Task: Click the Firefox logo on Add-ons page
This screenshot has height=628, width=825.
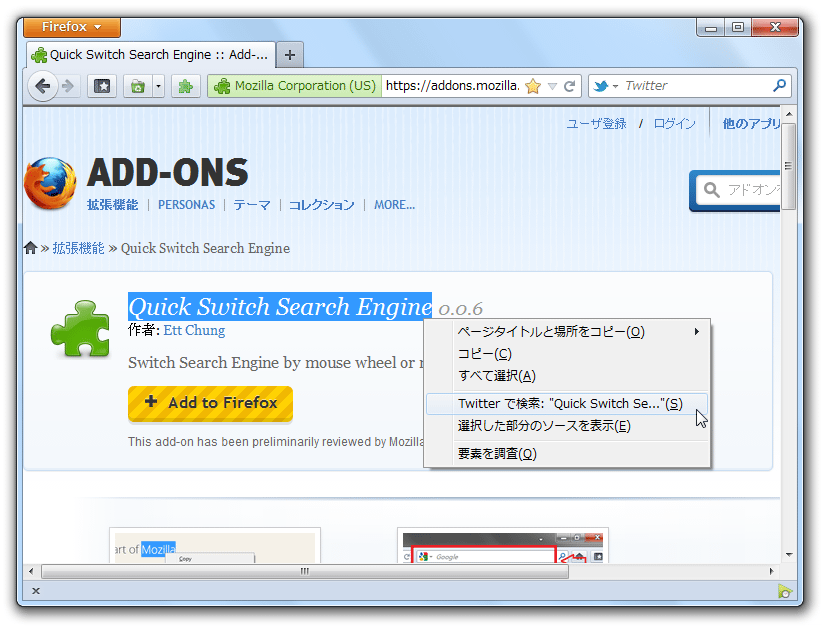Action: pos(50,183)
